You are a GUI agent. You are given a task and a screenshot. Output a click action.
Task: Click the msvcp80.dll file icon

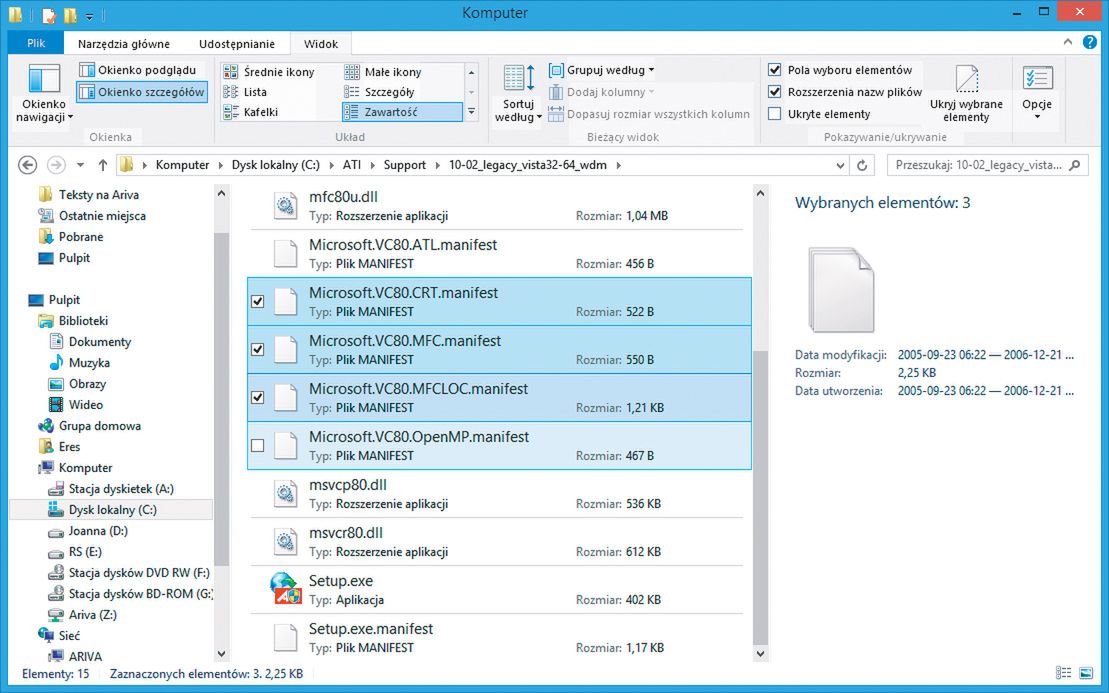click(285, 494)
